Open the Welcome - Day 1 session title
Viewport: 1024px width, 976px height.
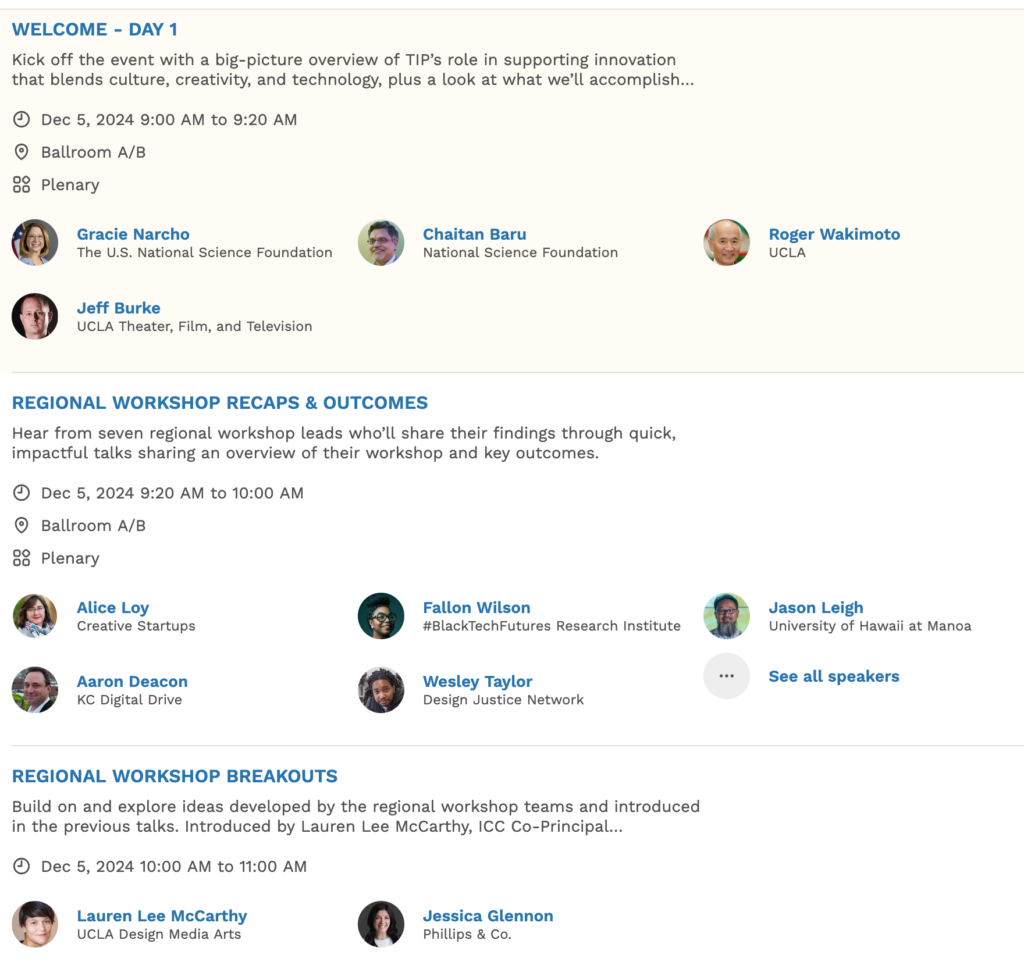coord(94,29)
